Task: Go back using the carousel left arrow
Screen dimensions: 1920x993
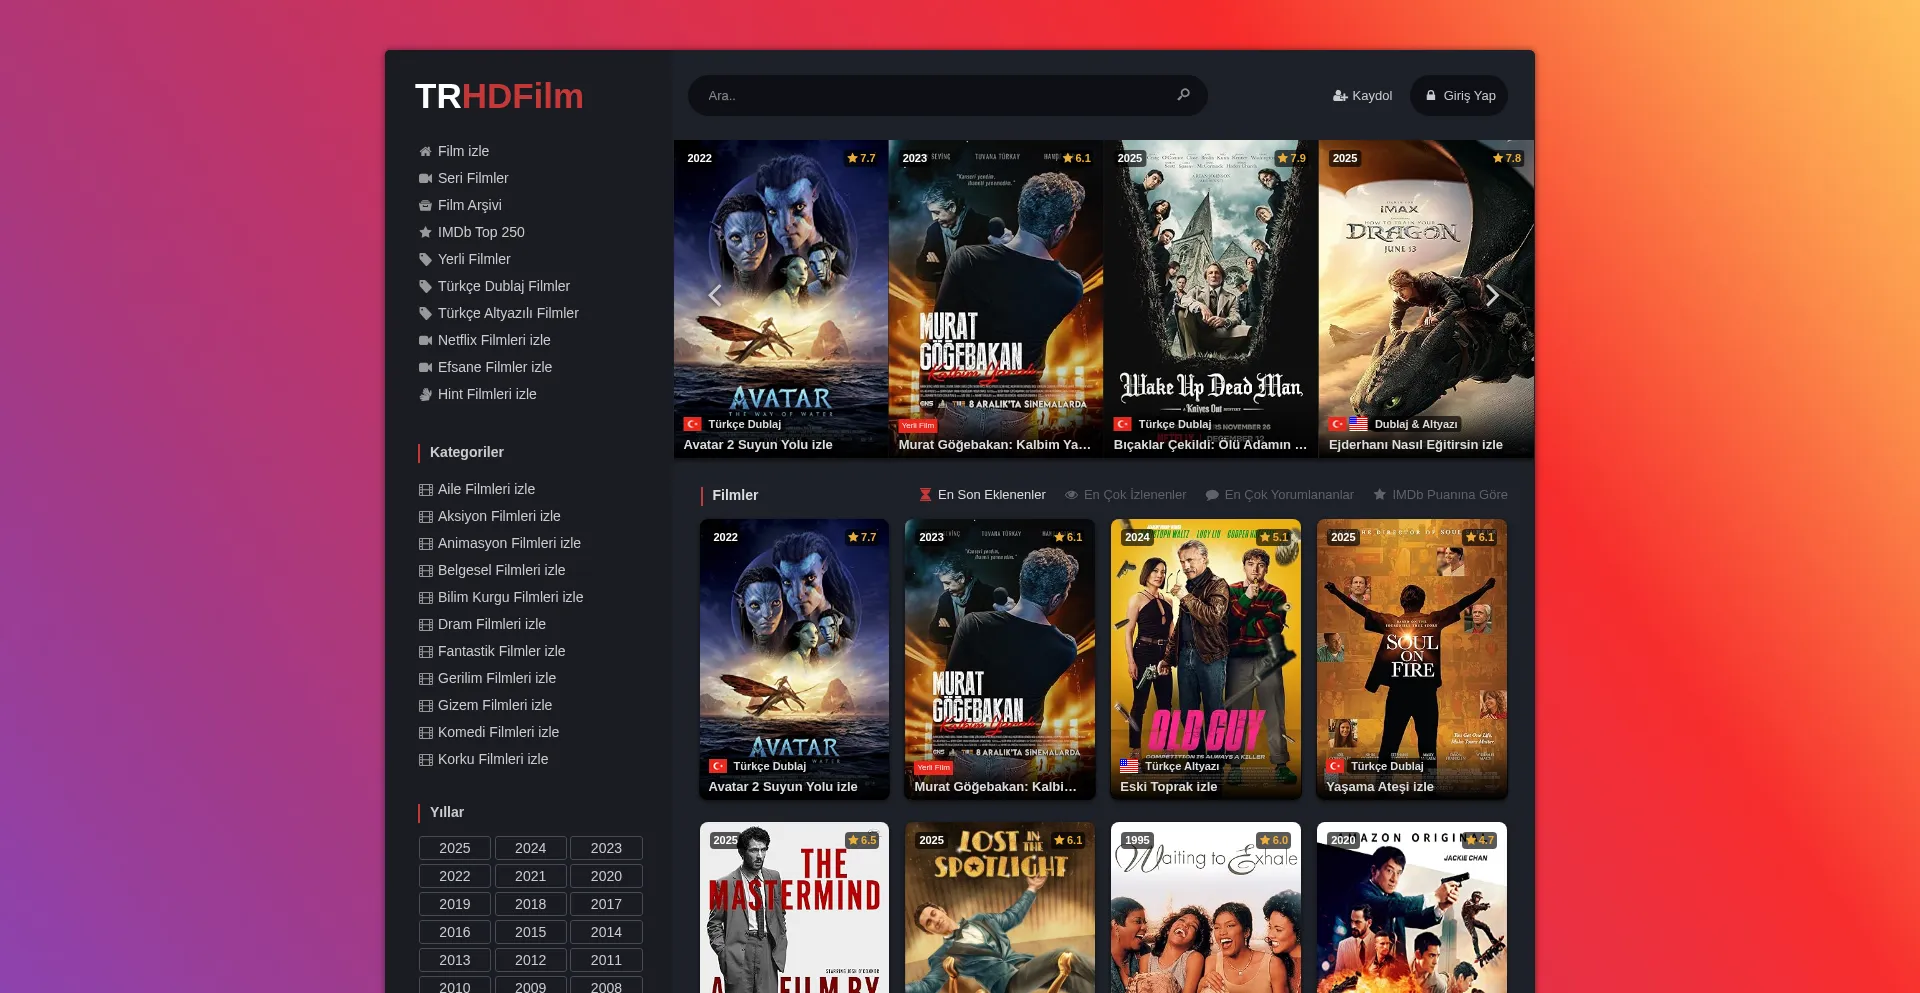Action: coord(716,295)
